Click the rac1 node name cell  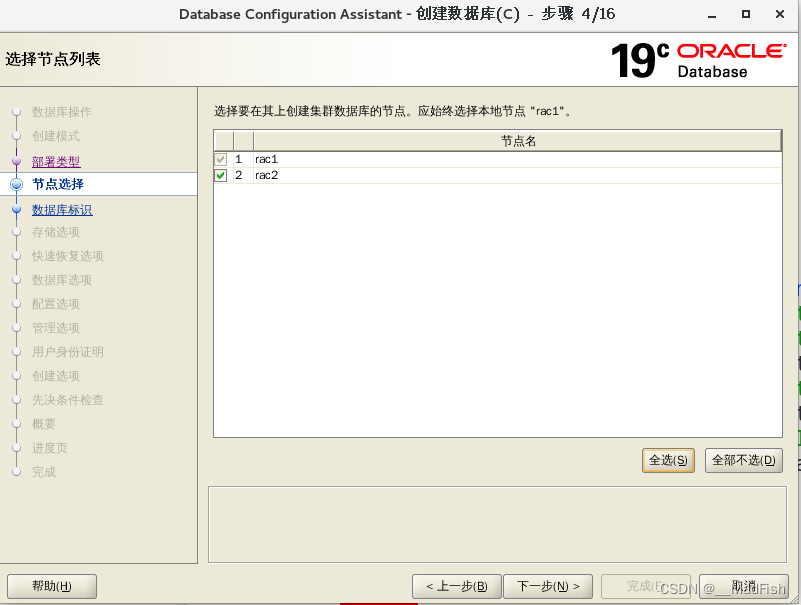[x=517, y=159]
